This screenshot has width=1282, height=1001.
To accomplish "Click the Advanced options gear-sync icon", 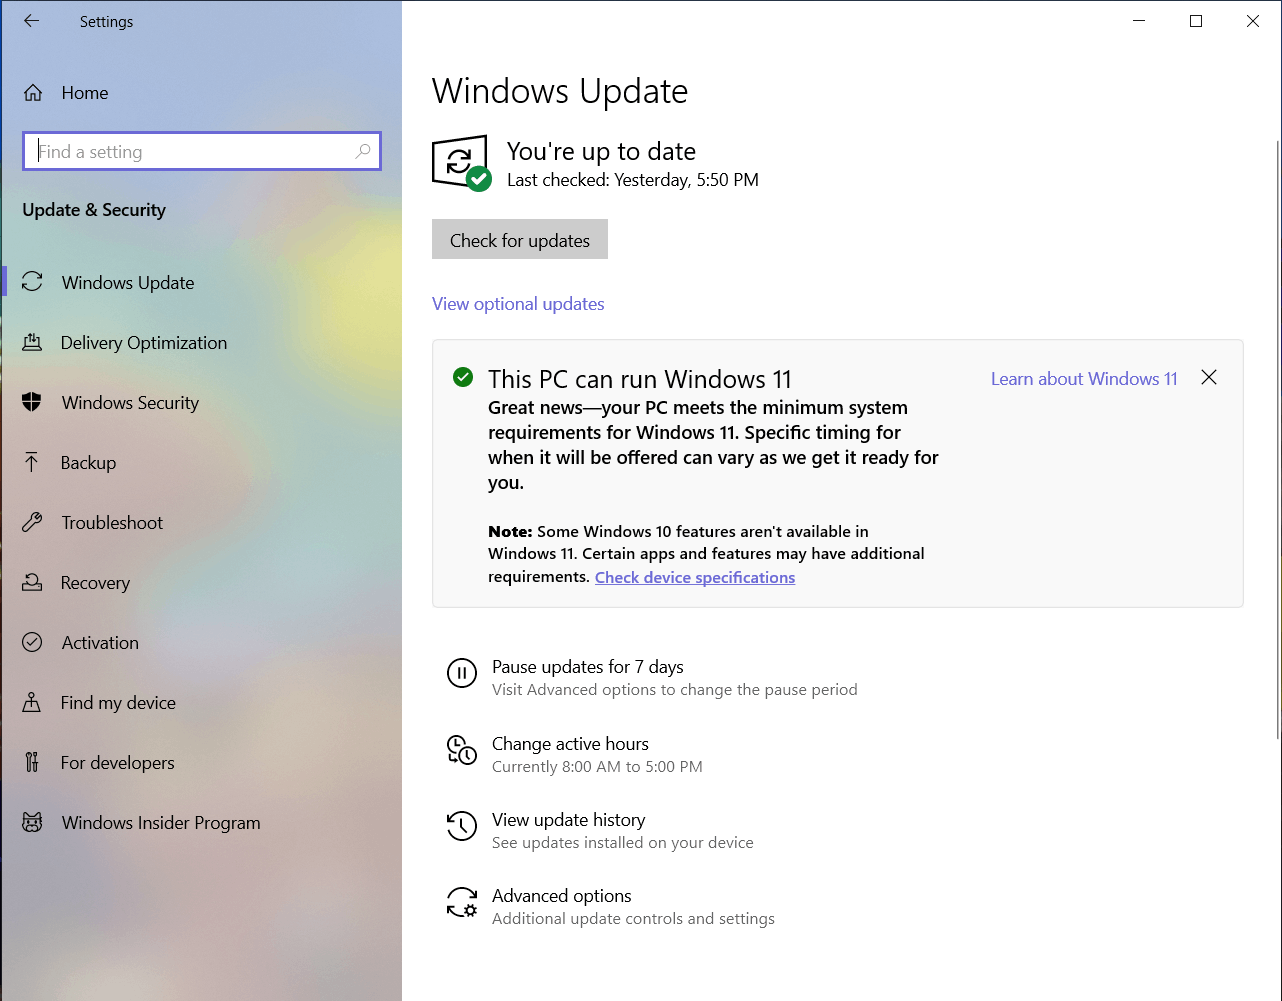I will (461, 902).
